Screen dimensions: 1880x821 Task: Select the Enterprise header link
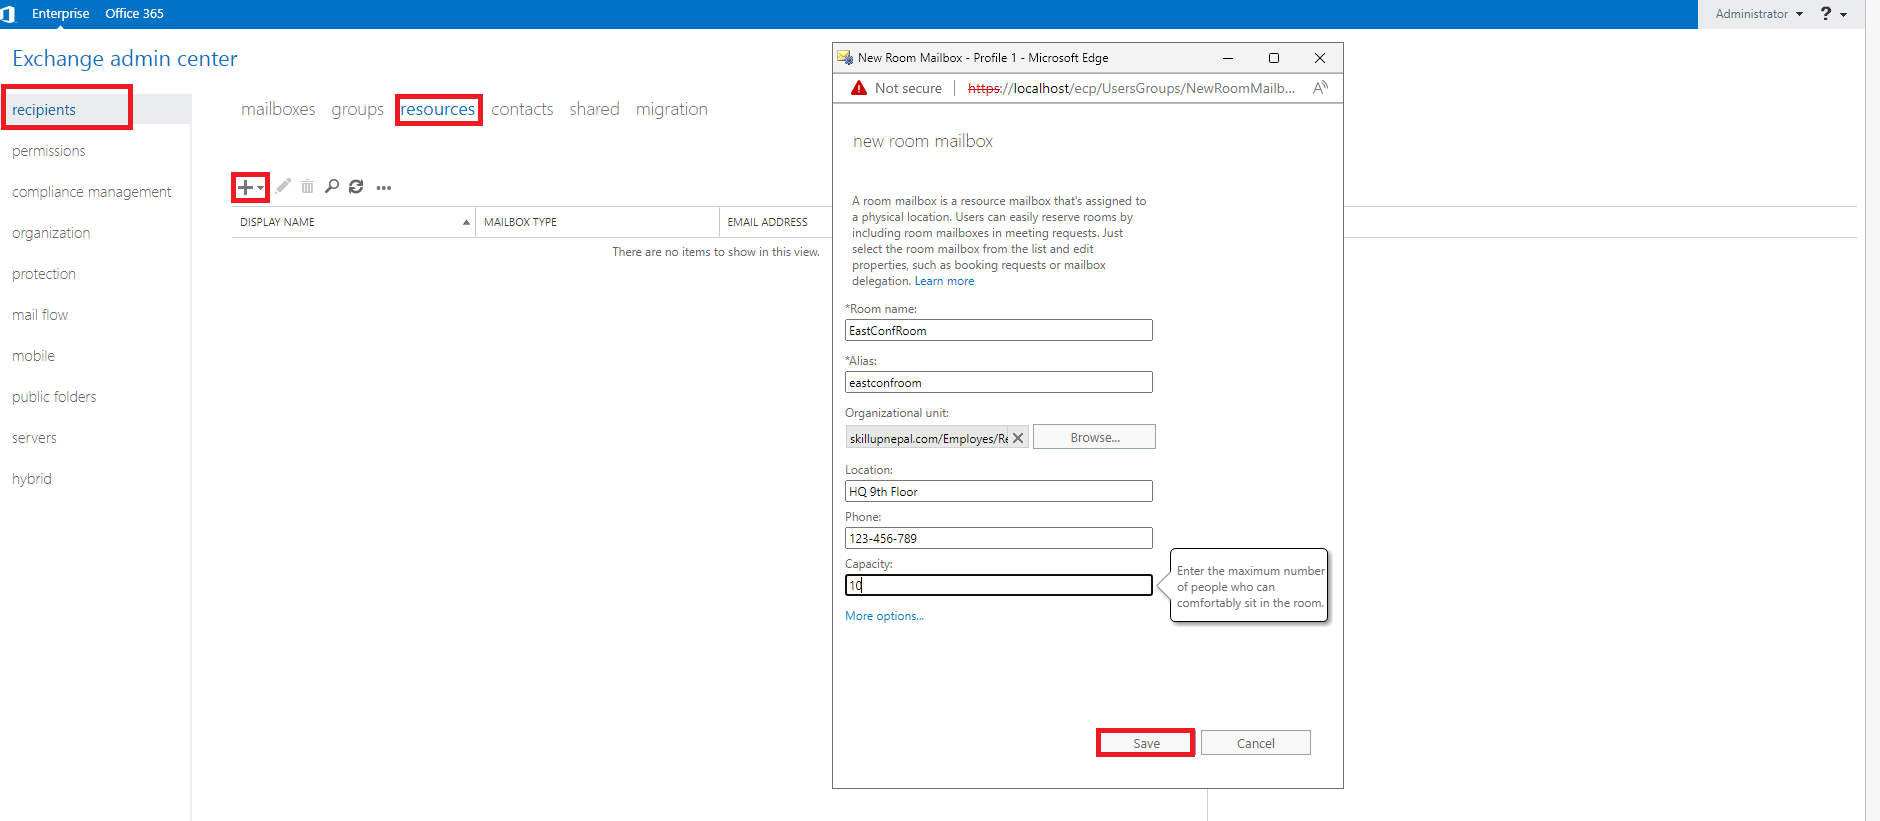[60, 14]
